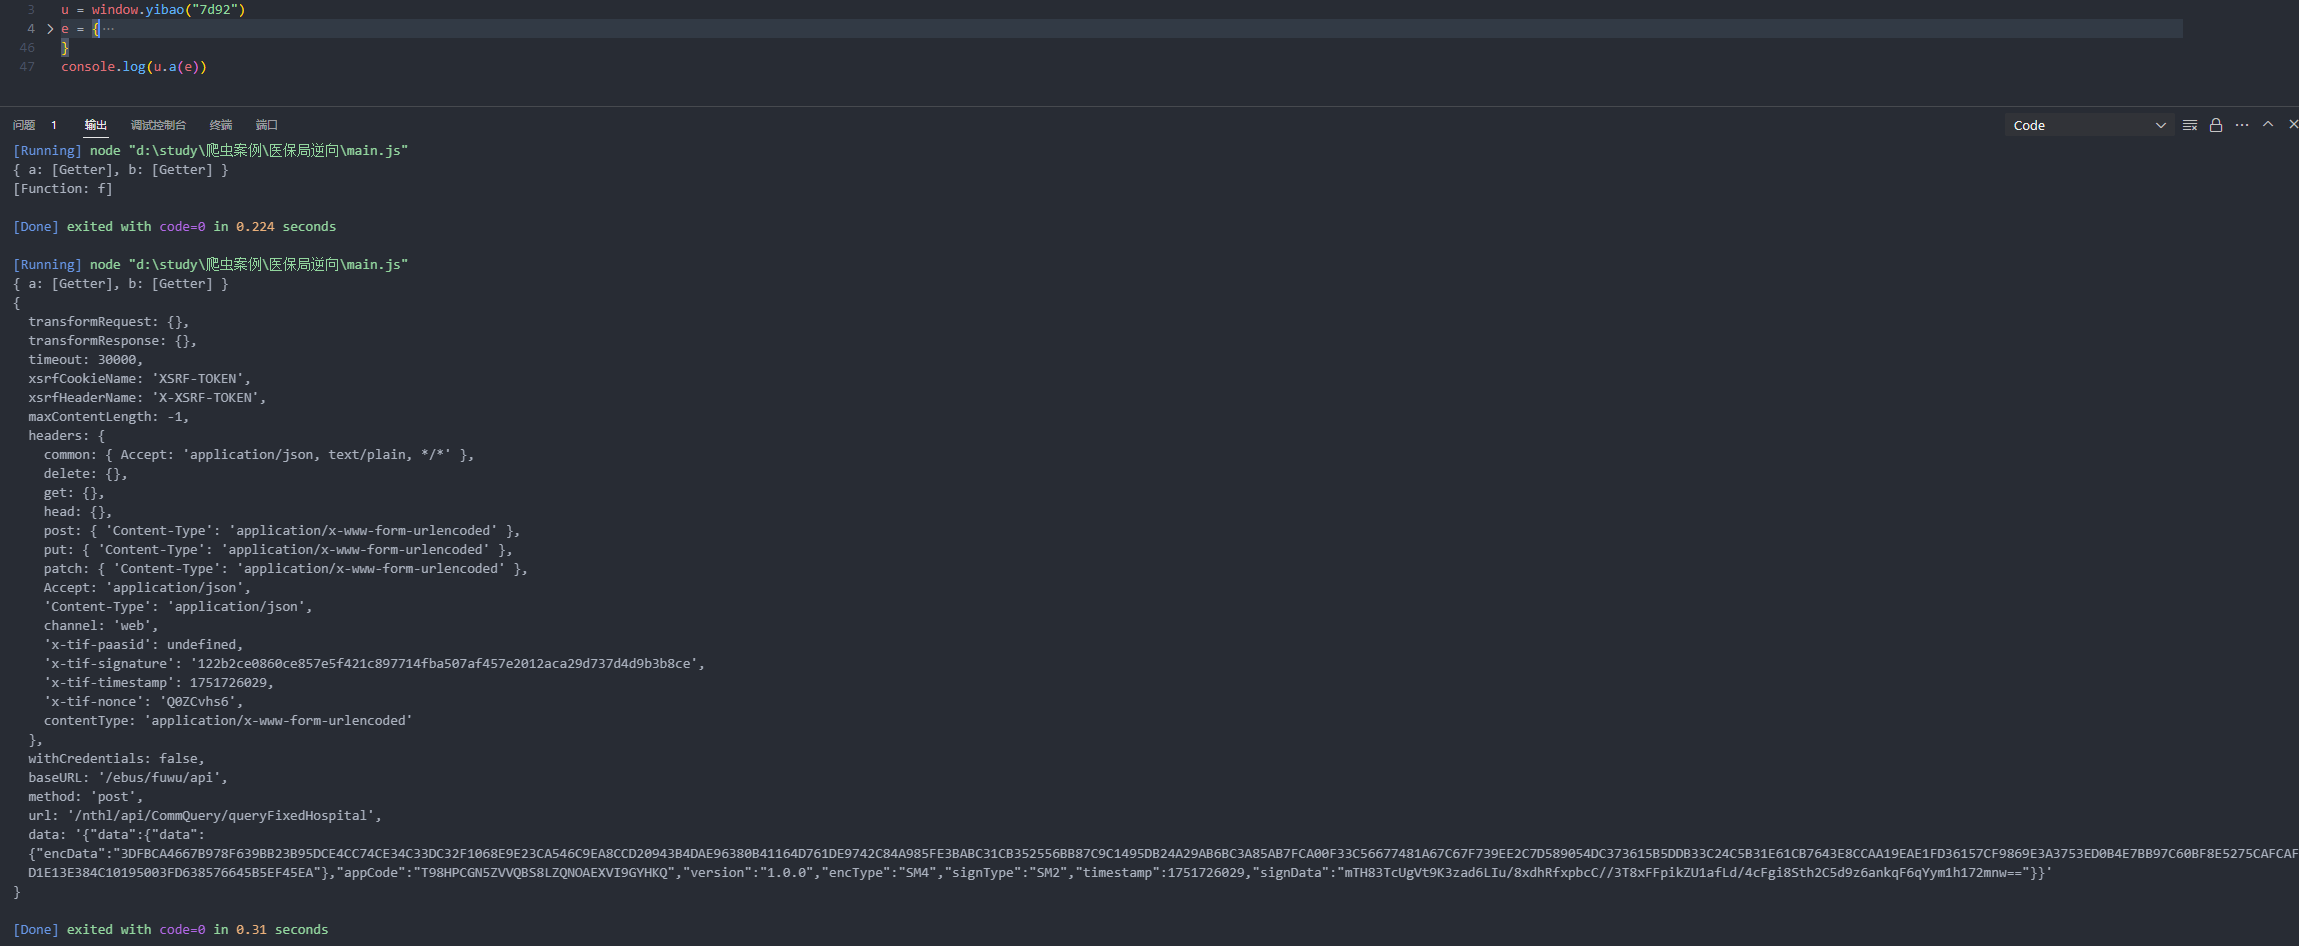Click second [Running] node main.js line
Image resolution: width=2299 pixels, height=946 pixels.
210,265
